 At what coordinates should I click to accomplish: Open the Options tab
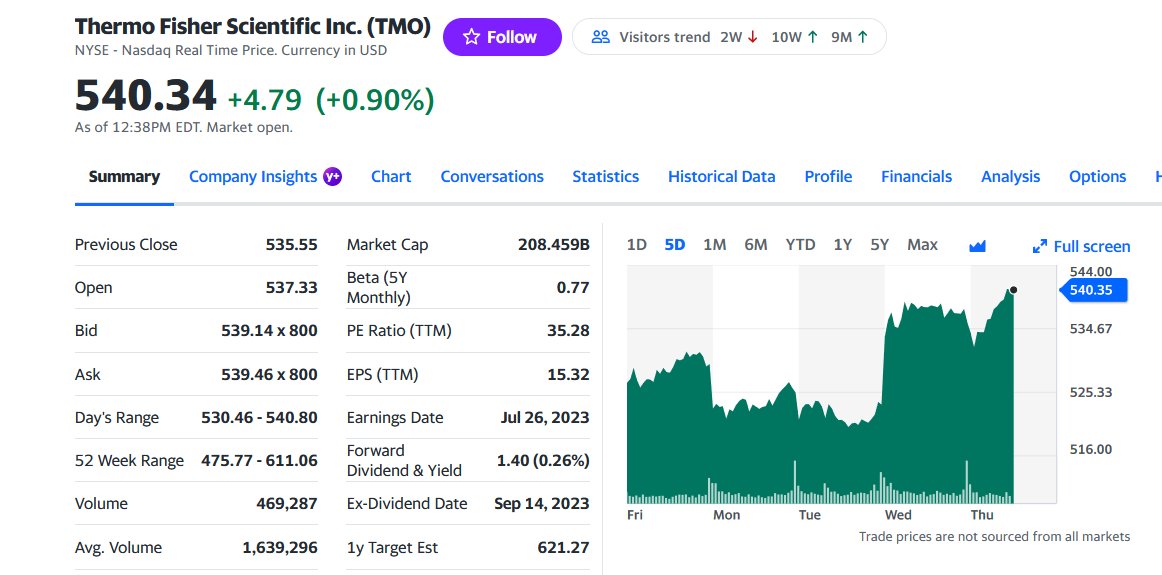(x=1098, y=176)
